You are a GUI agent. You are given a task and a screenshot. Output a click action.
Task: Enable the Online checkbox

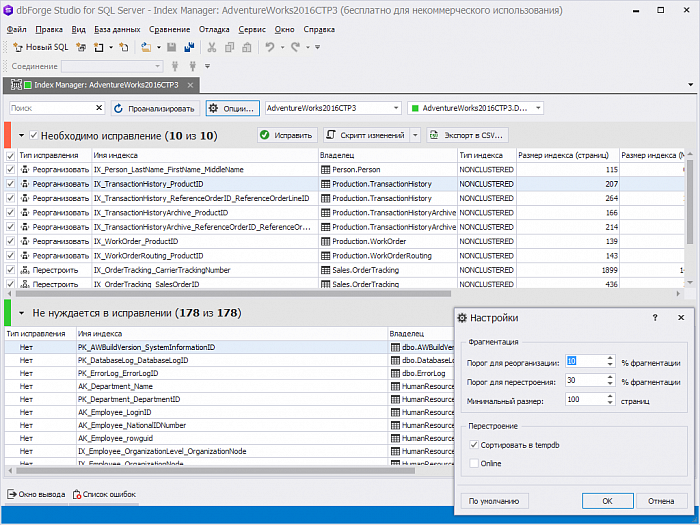tap(474, 463)
